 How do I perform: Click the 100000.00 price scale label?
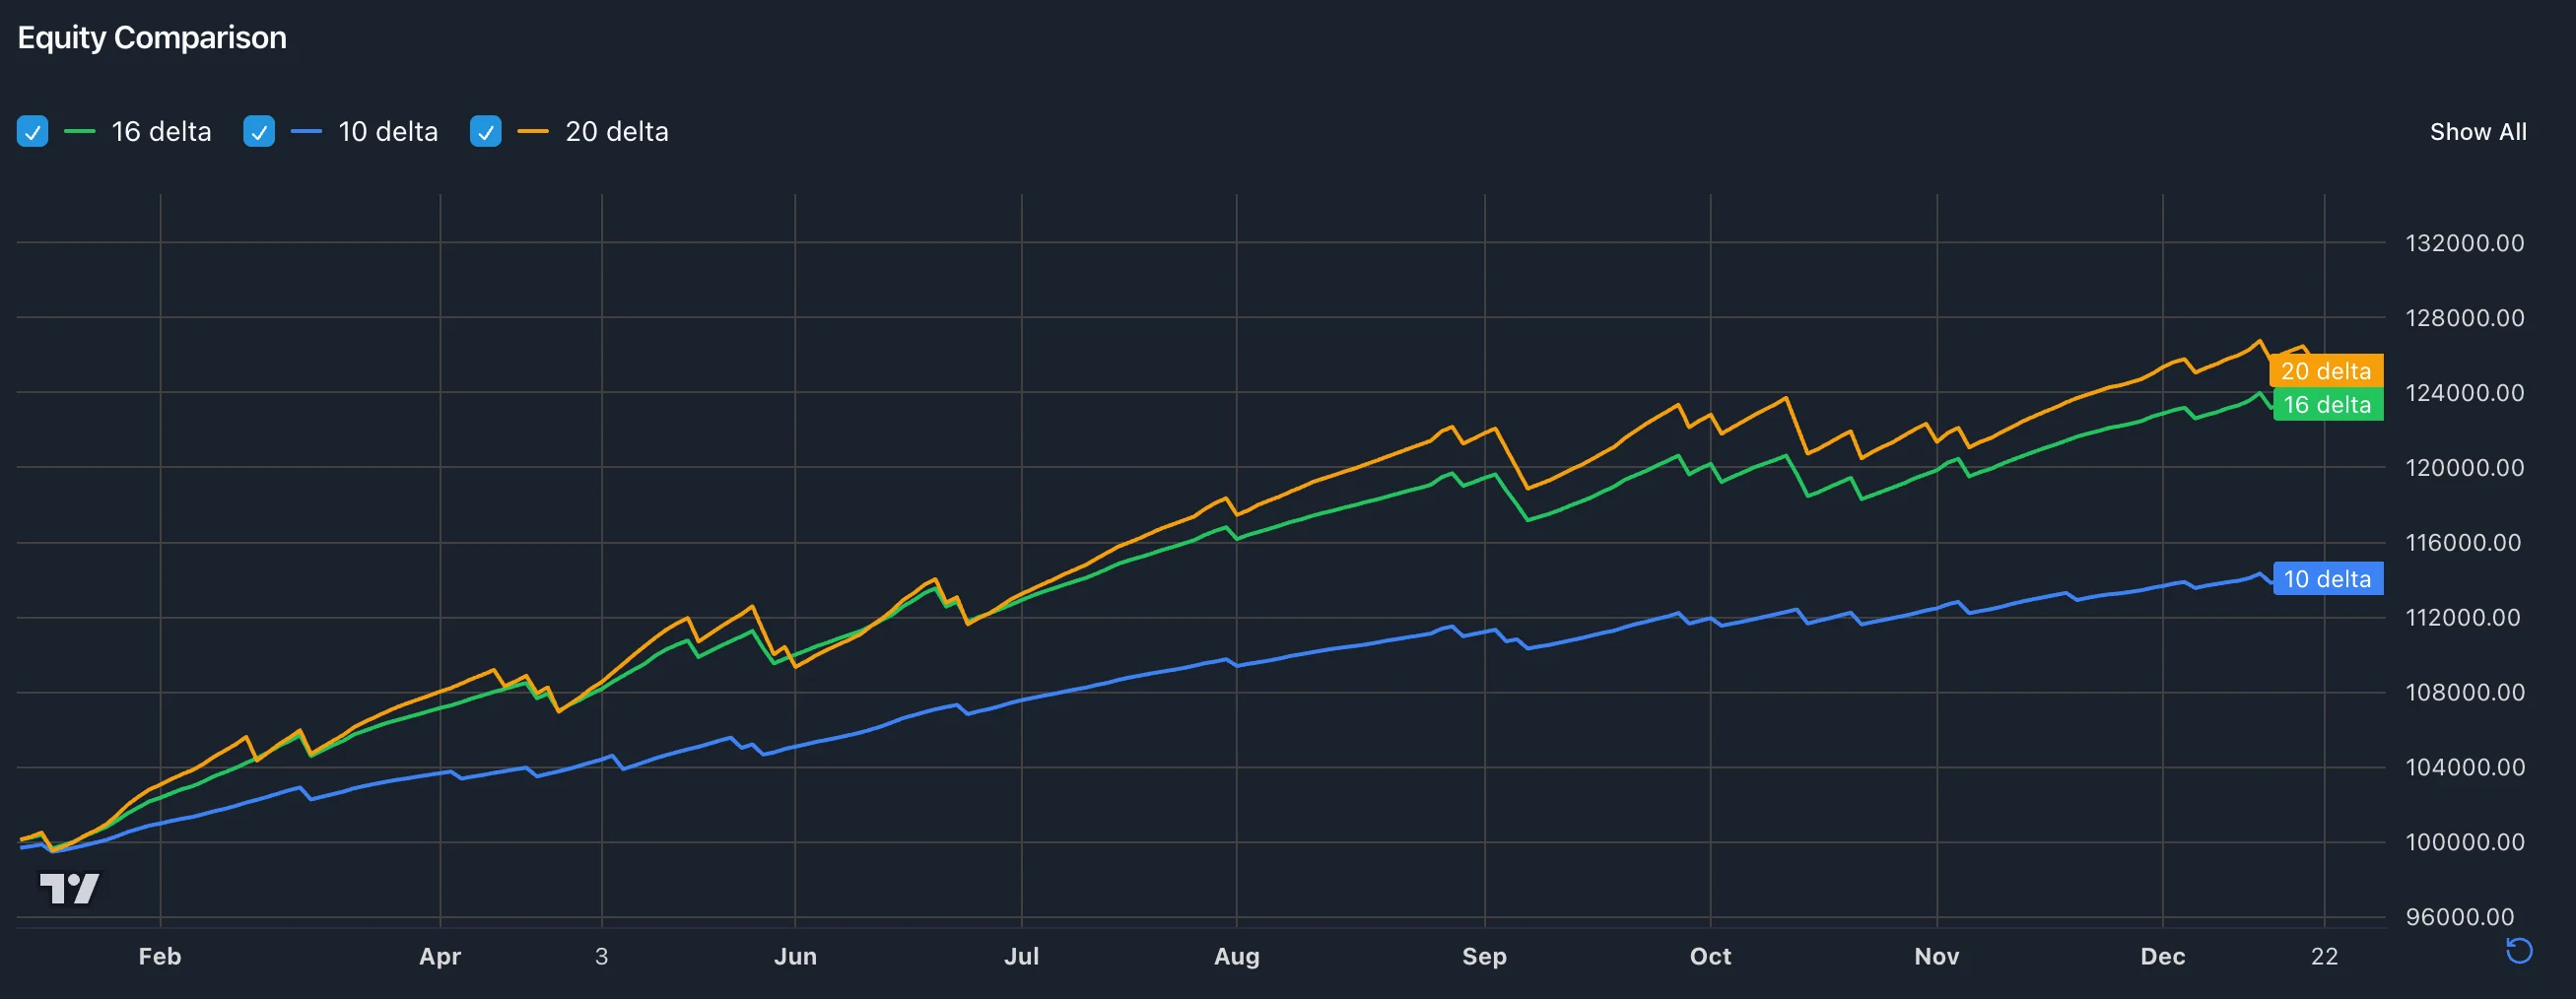point(2464,842)
